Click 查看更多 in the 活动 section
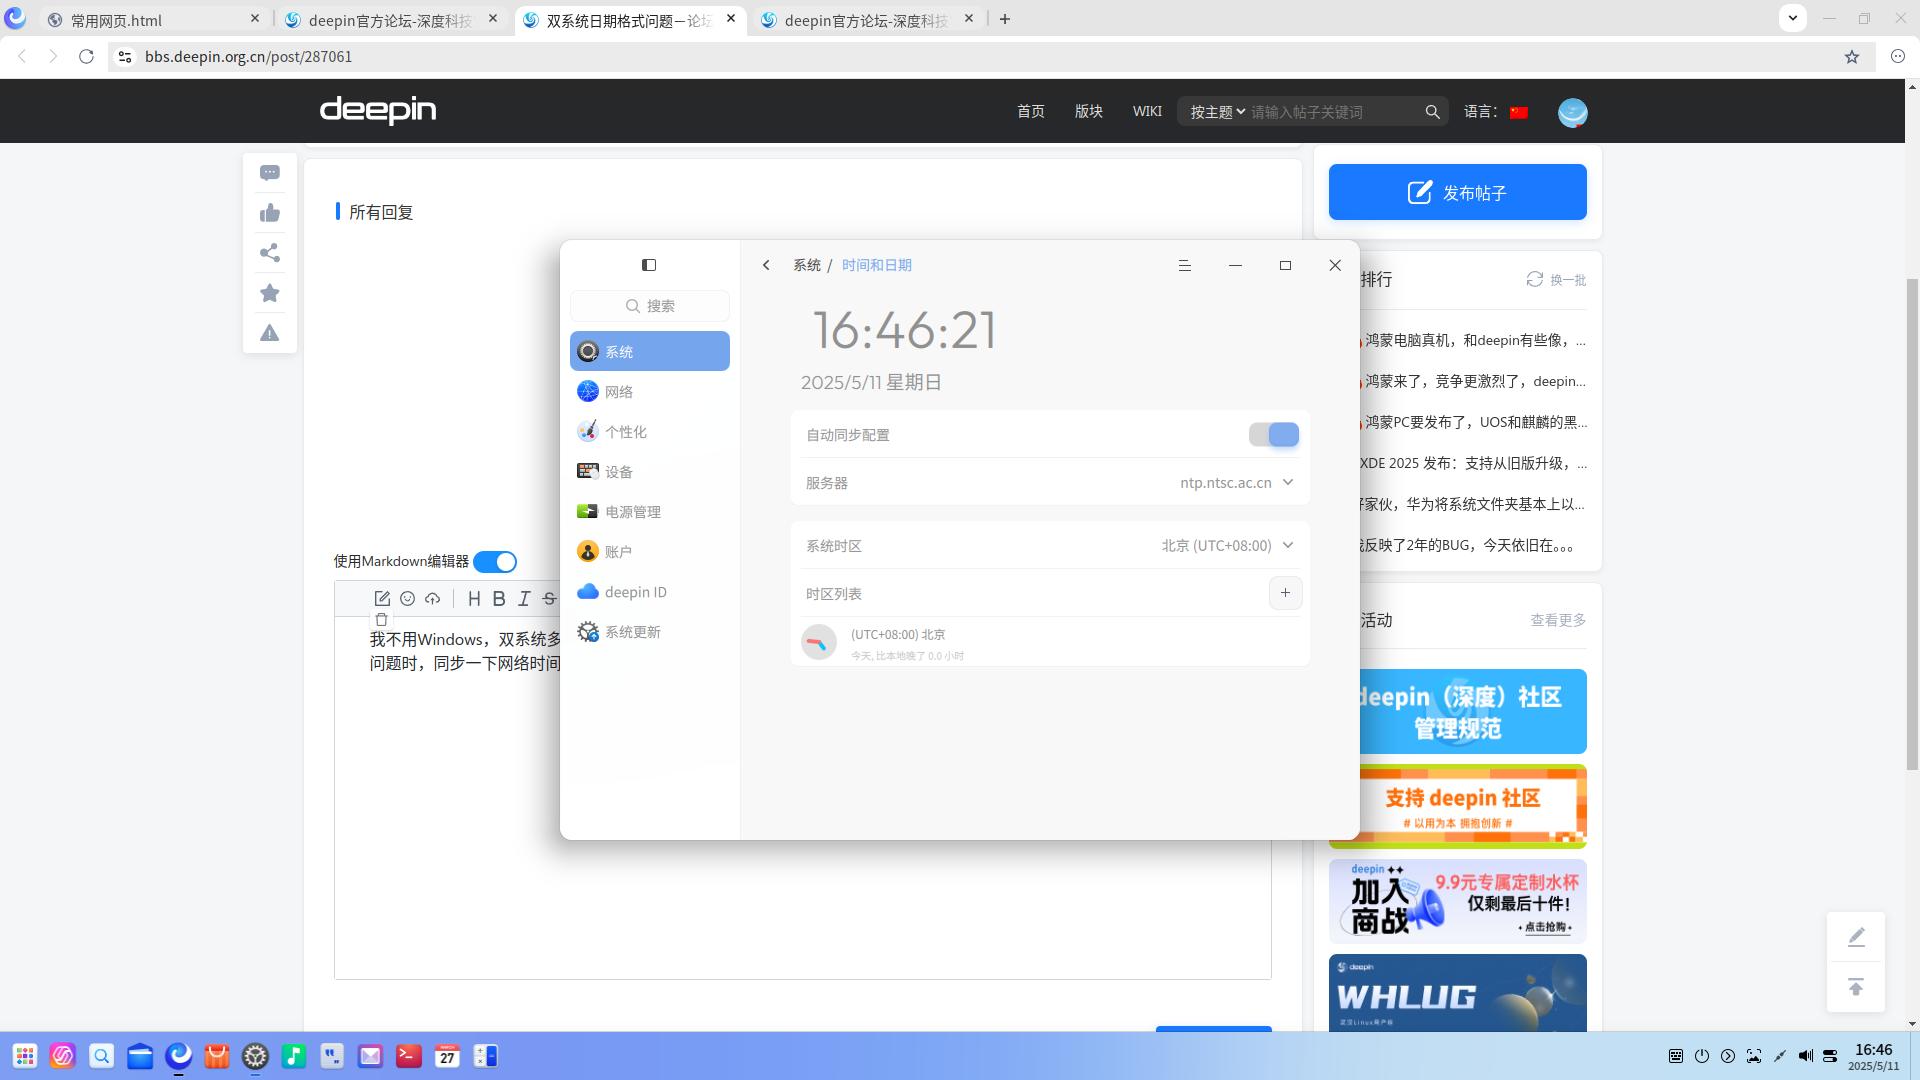Image resolution: width=1920 pixels, height=1080 pixels. click(1558, 620)
